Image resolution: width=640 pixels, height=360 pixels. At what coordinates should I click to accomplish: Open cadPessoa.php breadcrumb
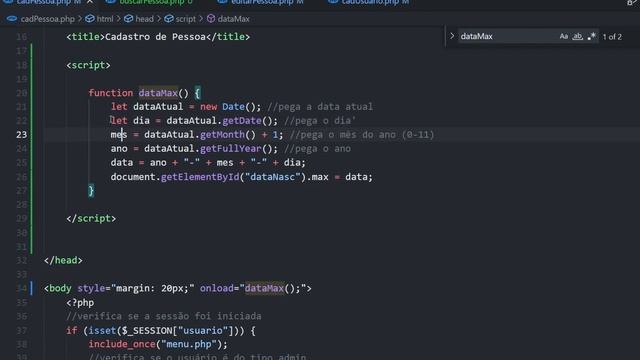[x=47, y=19]
